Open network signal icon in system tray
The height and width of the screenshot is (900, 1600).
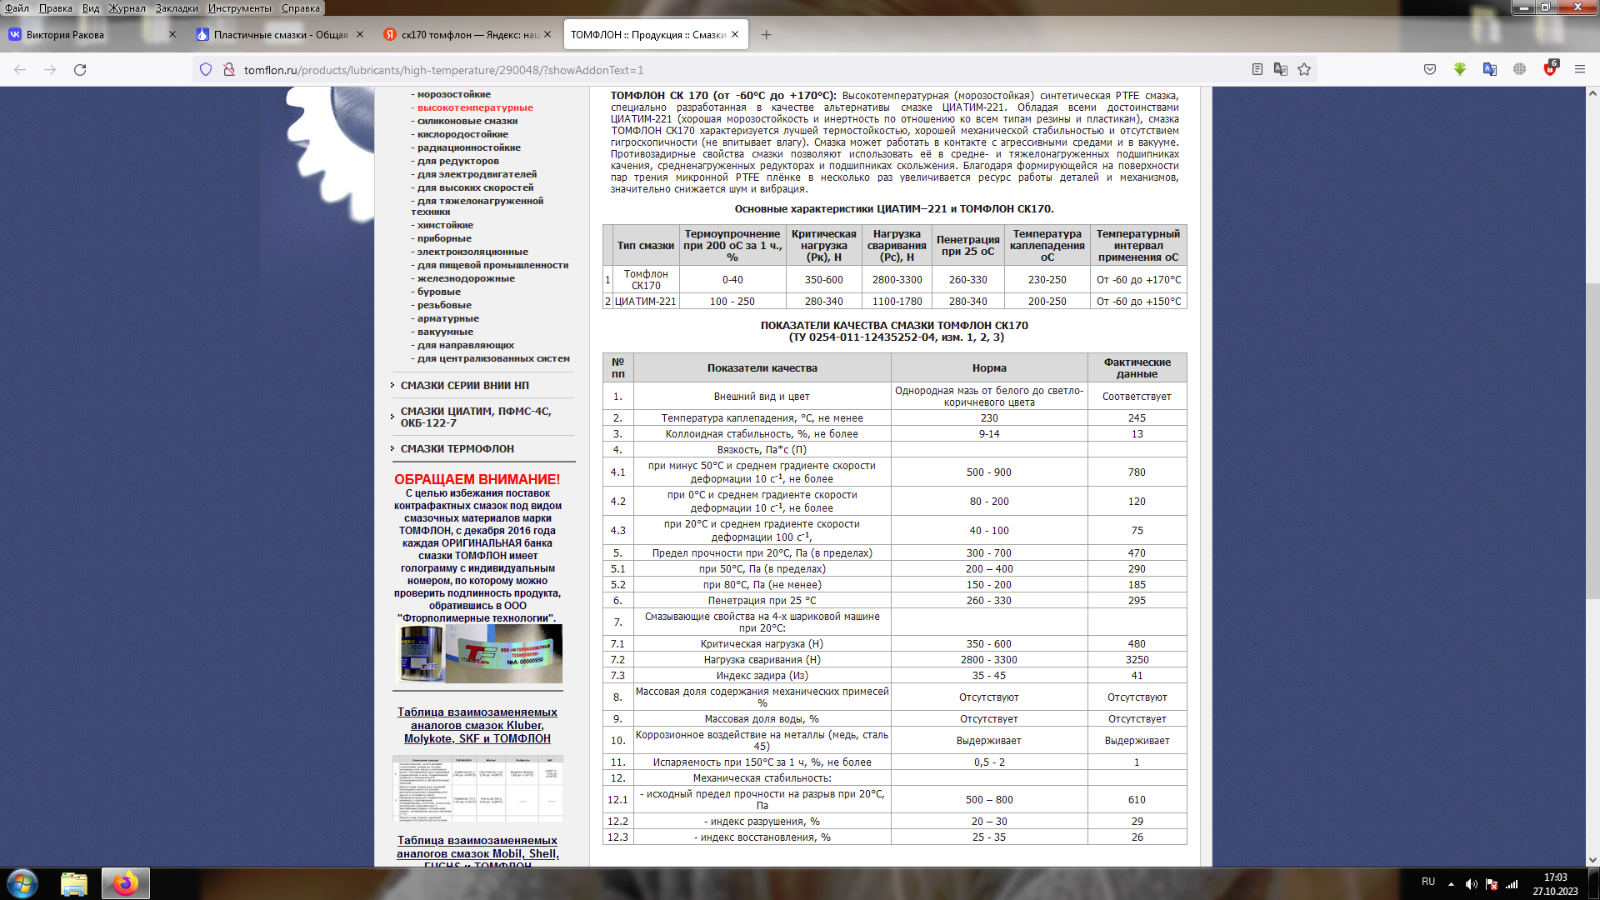click(x=1512, y=884)
